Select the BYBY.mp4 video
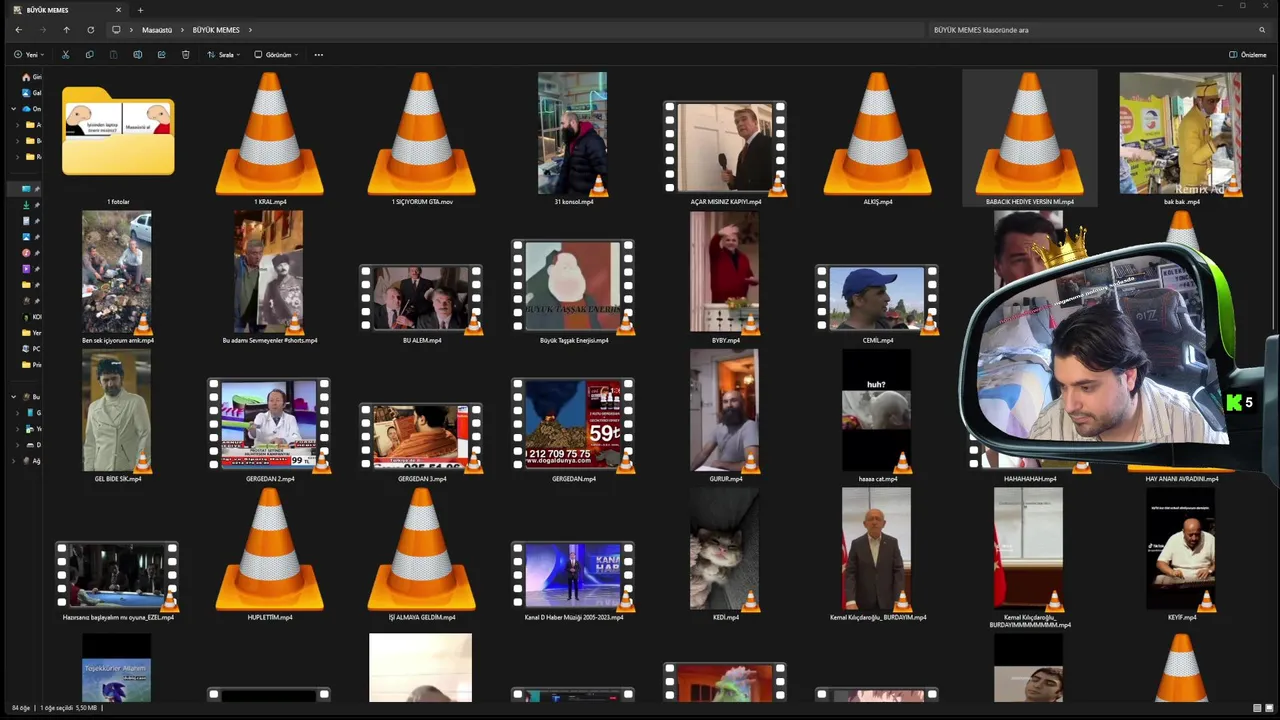This screenshot has height=720, width=1280. (x=726, y=276)
